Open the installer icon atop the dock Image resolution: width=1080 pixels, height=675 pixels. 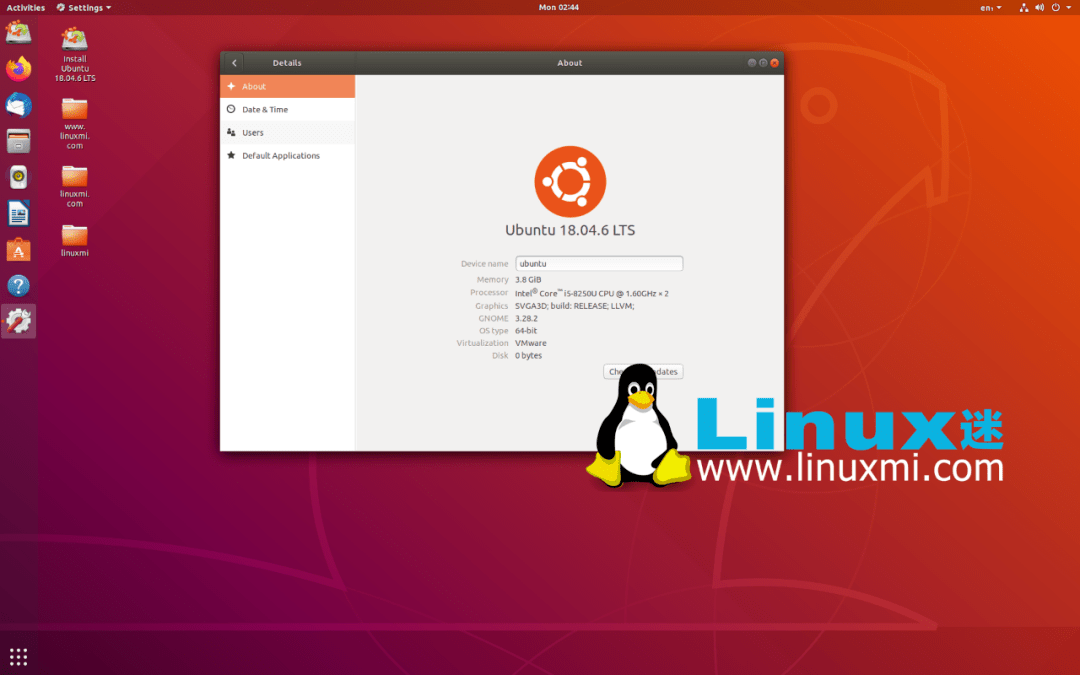19,32
